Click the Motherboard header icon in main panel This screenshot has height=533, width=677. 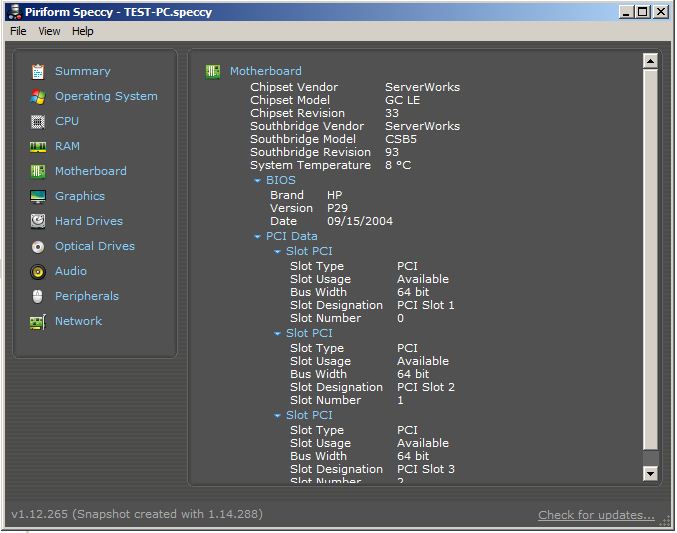point(212,72)
